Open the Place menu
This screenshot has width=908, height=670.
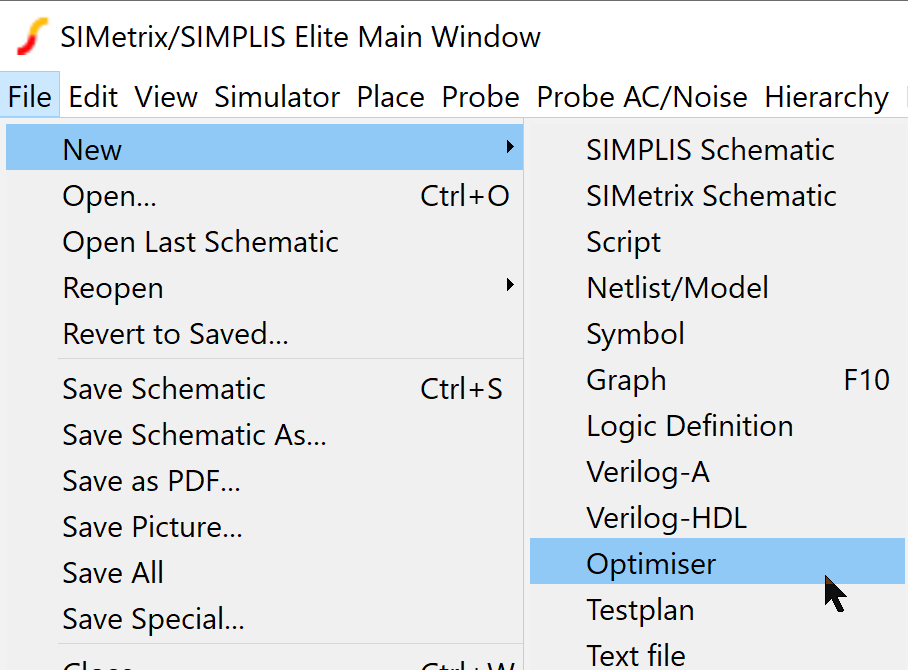click(x=390, y=97)
